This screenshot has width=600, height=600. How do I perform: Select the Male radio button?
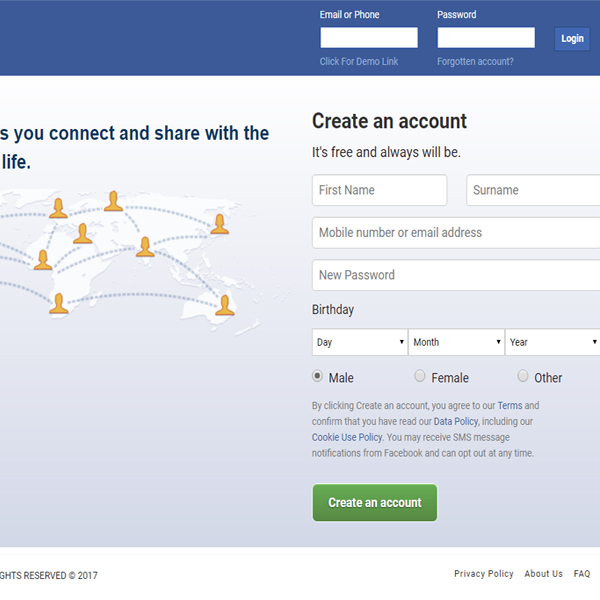[x=317, y=376]
